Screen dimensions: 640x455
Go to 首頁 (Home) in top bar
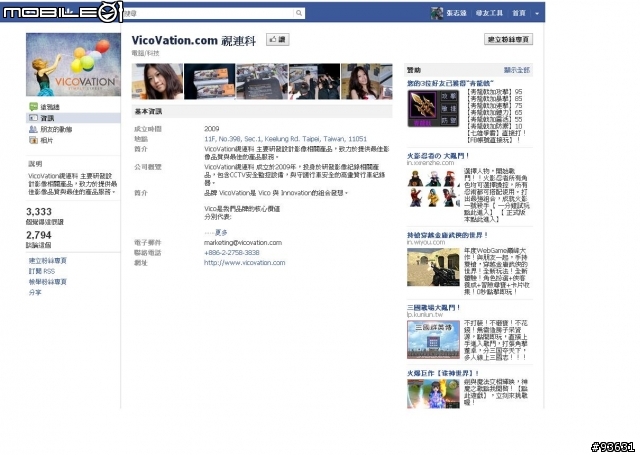coord(519,13)
